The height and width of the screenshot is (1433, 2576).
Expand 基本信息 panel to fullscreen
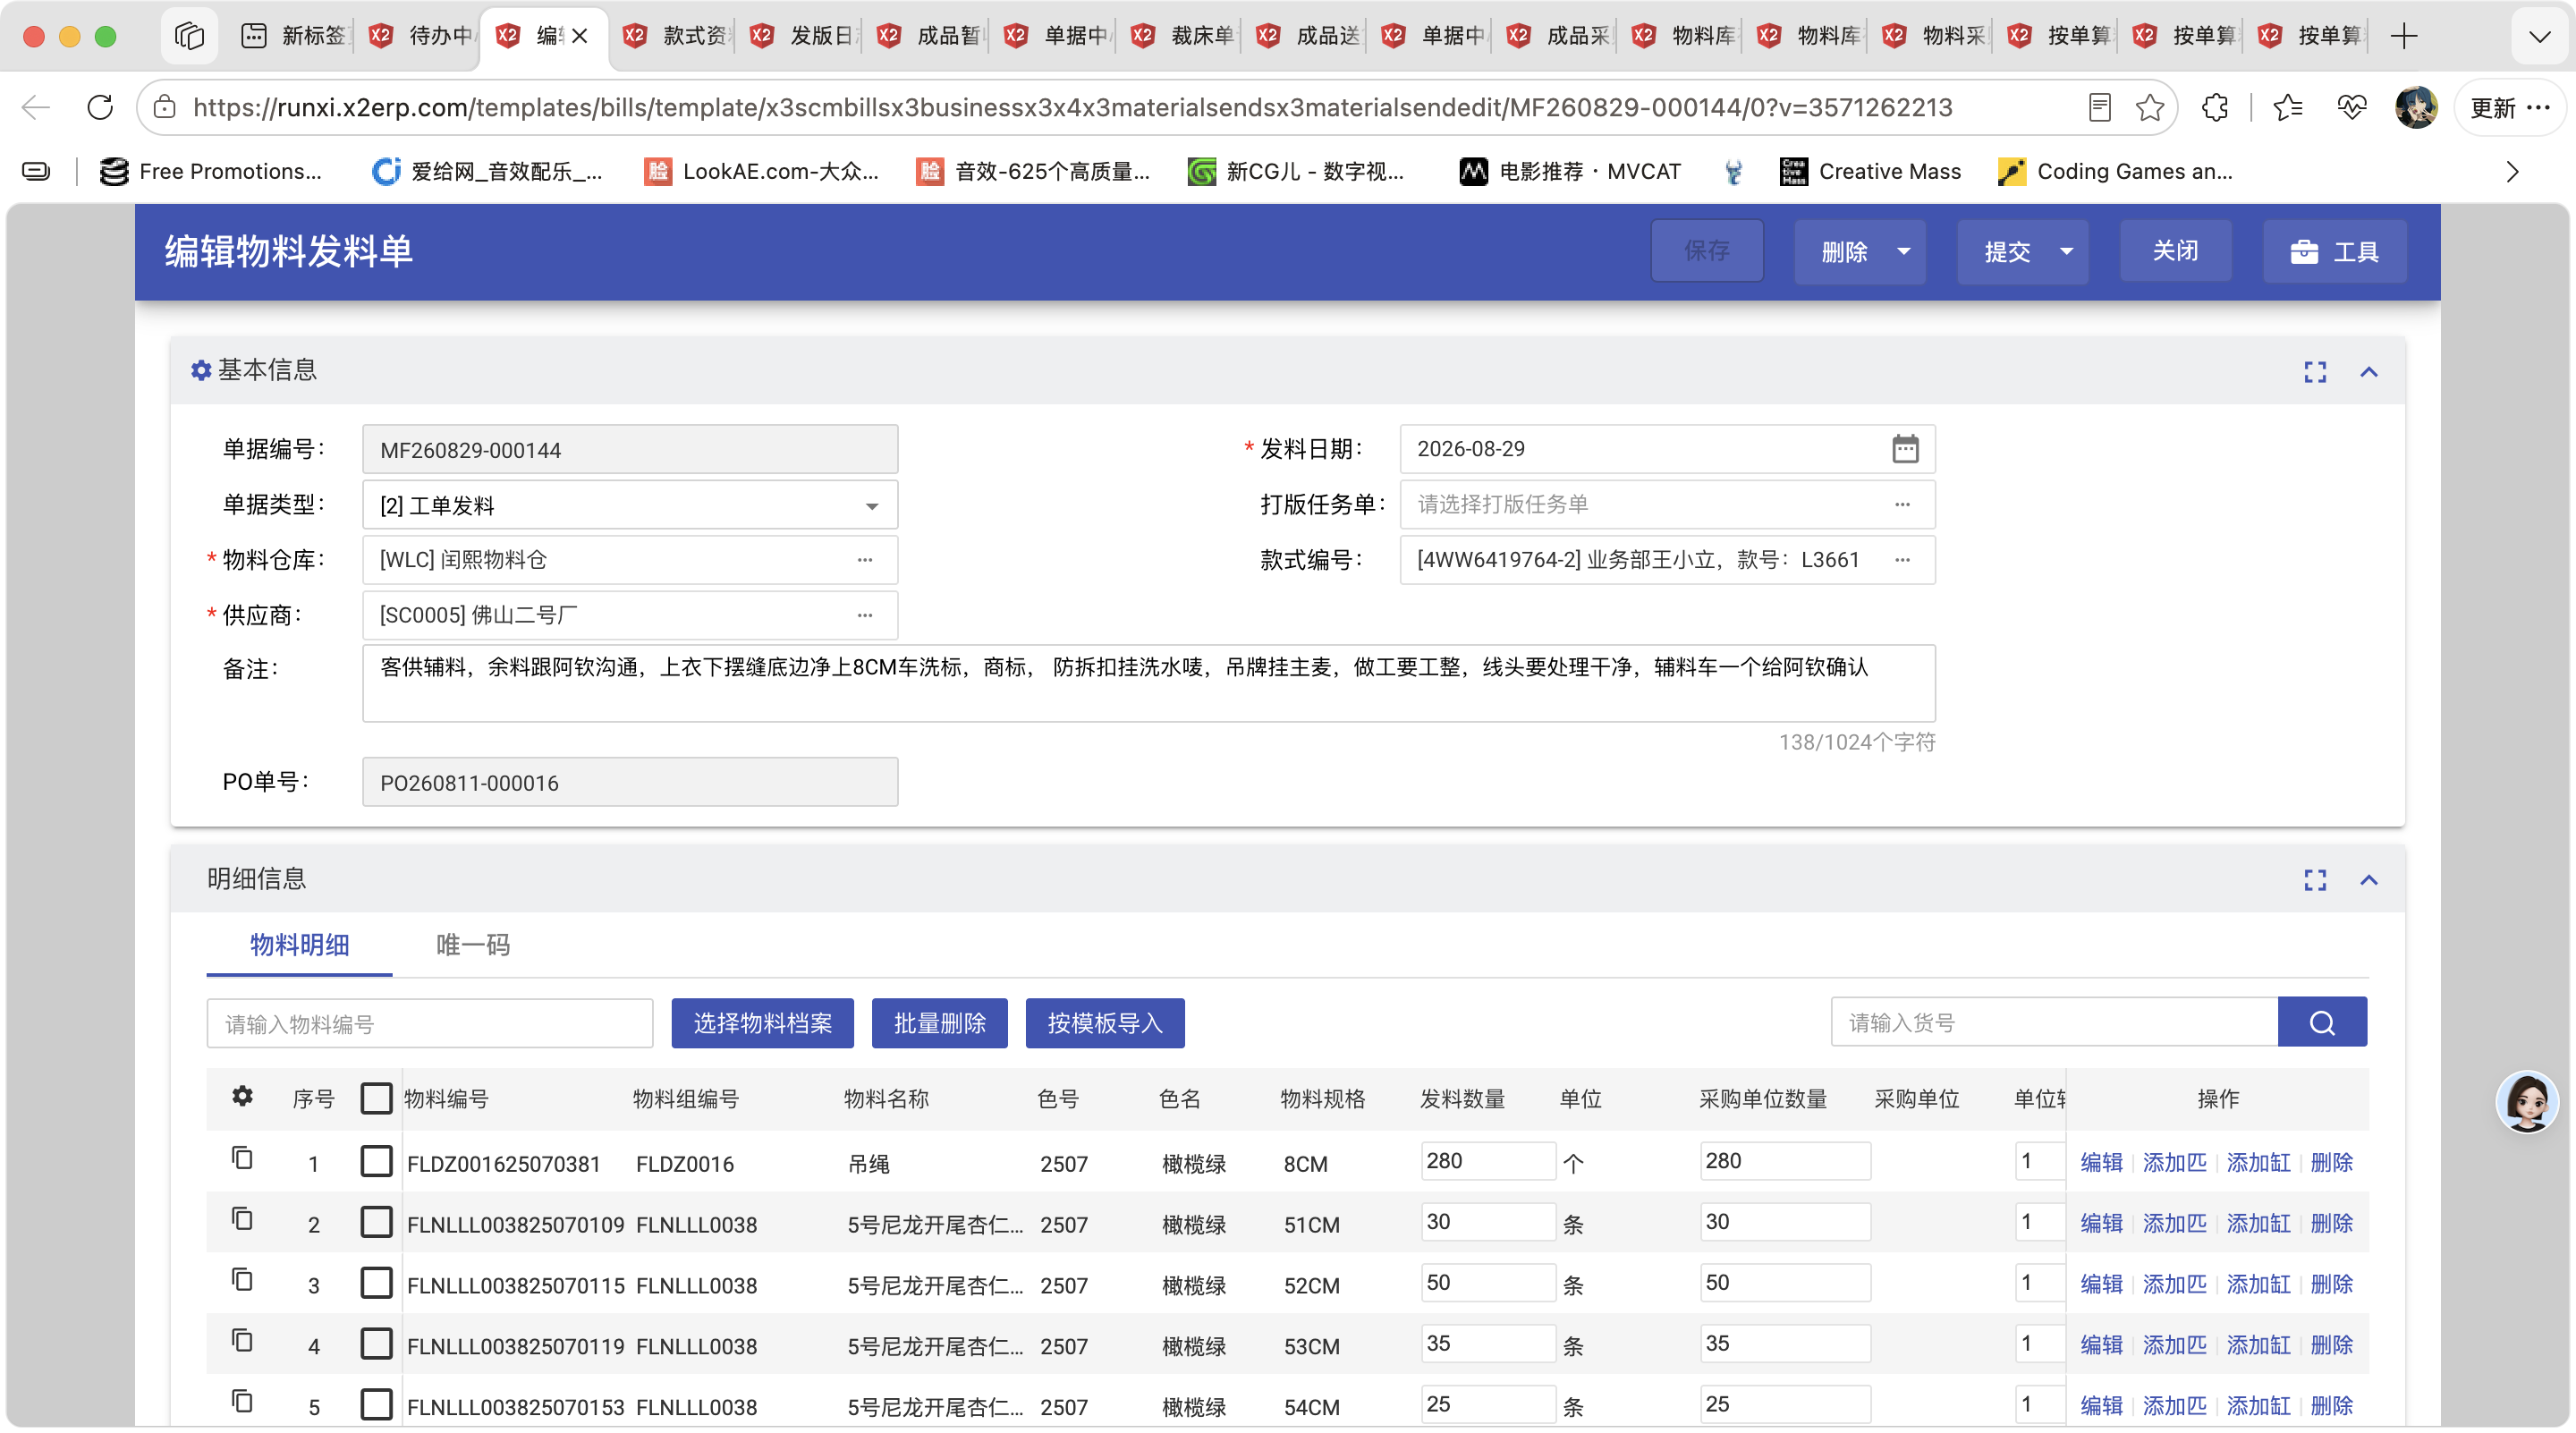pos(2314,372)
